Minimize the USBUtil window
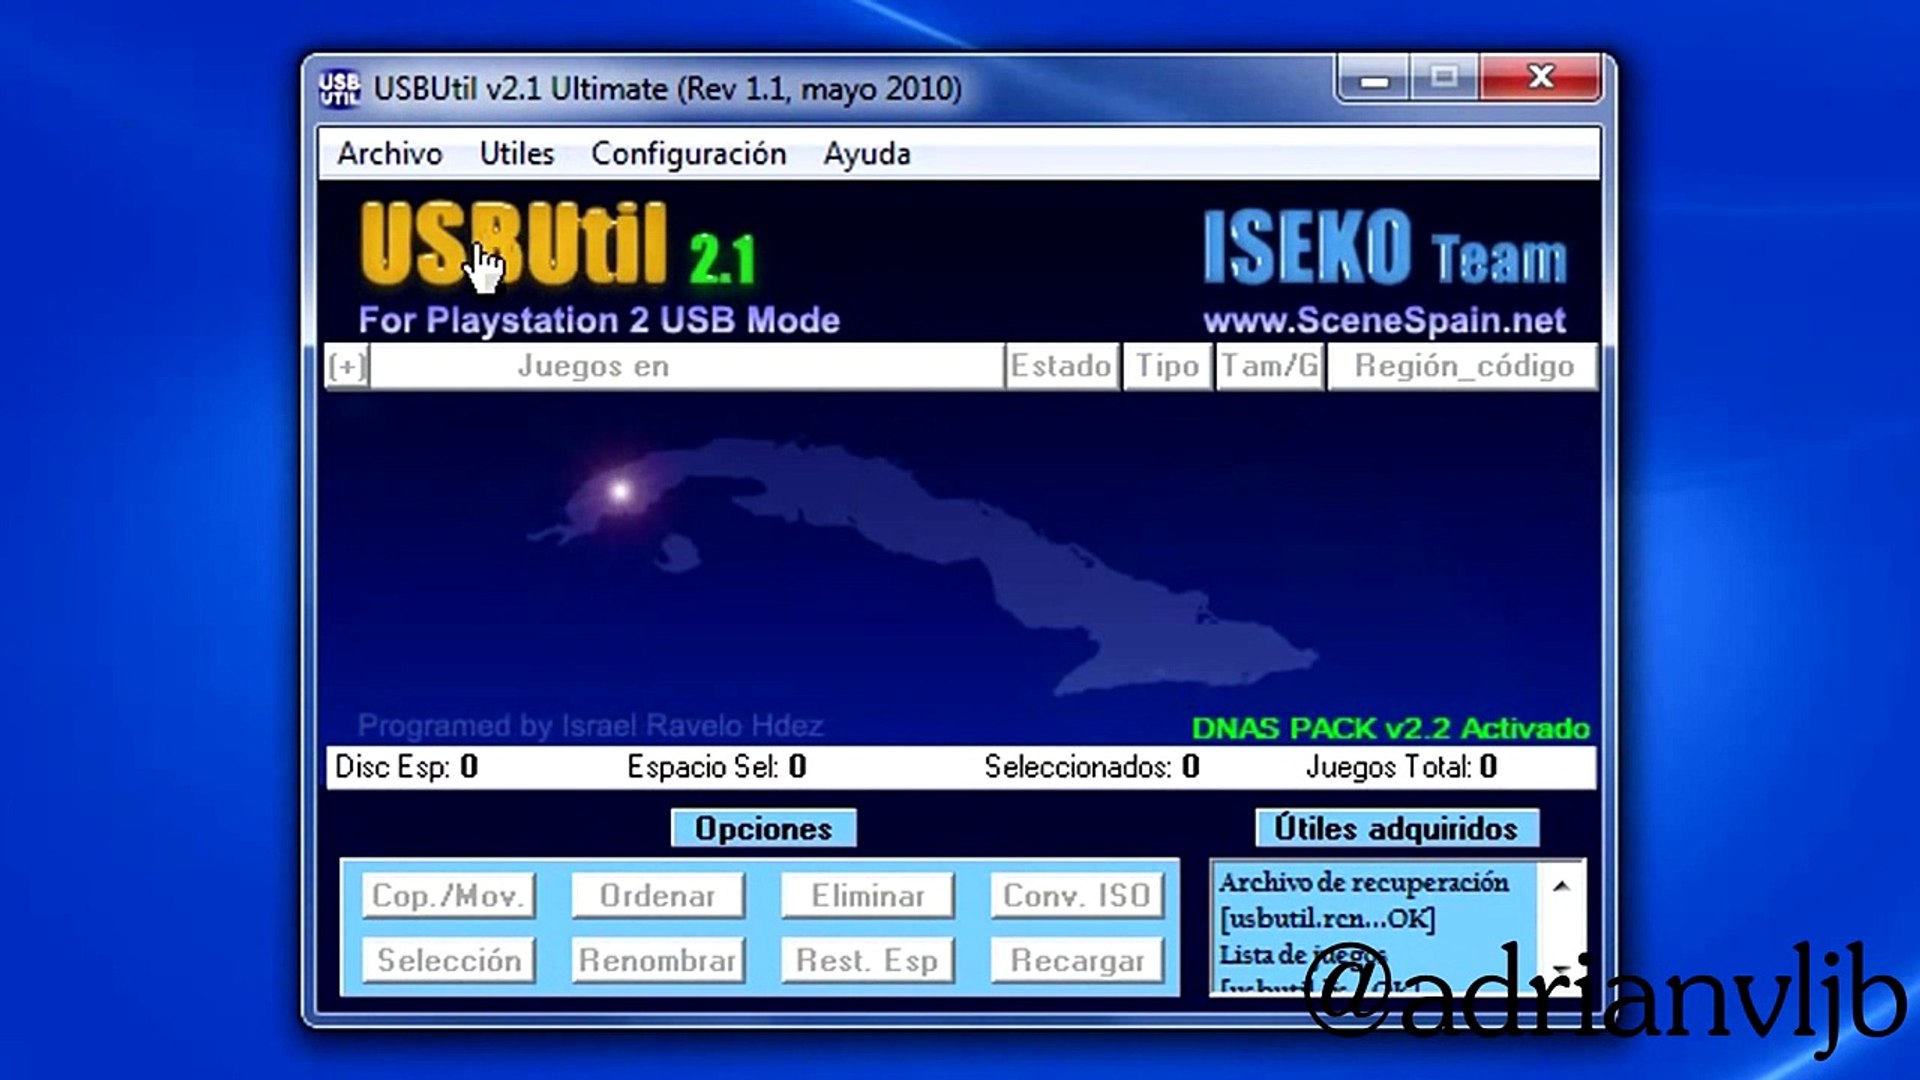 click(1374, 78)
